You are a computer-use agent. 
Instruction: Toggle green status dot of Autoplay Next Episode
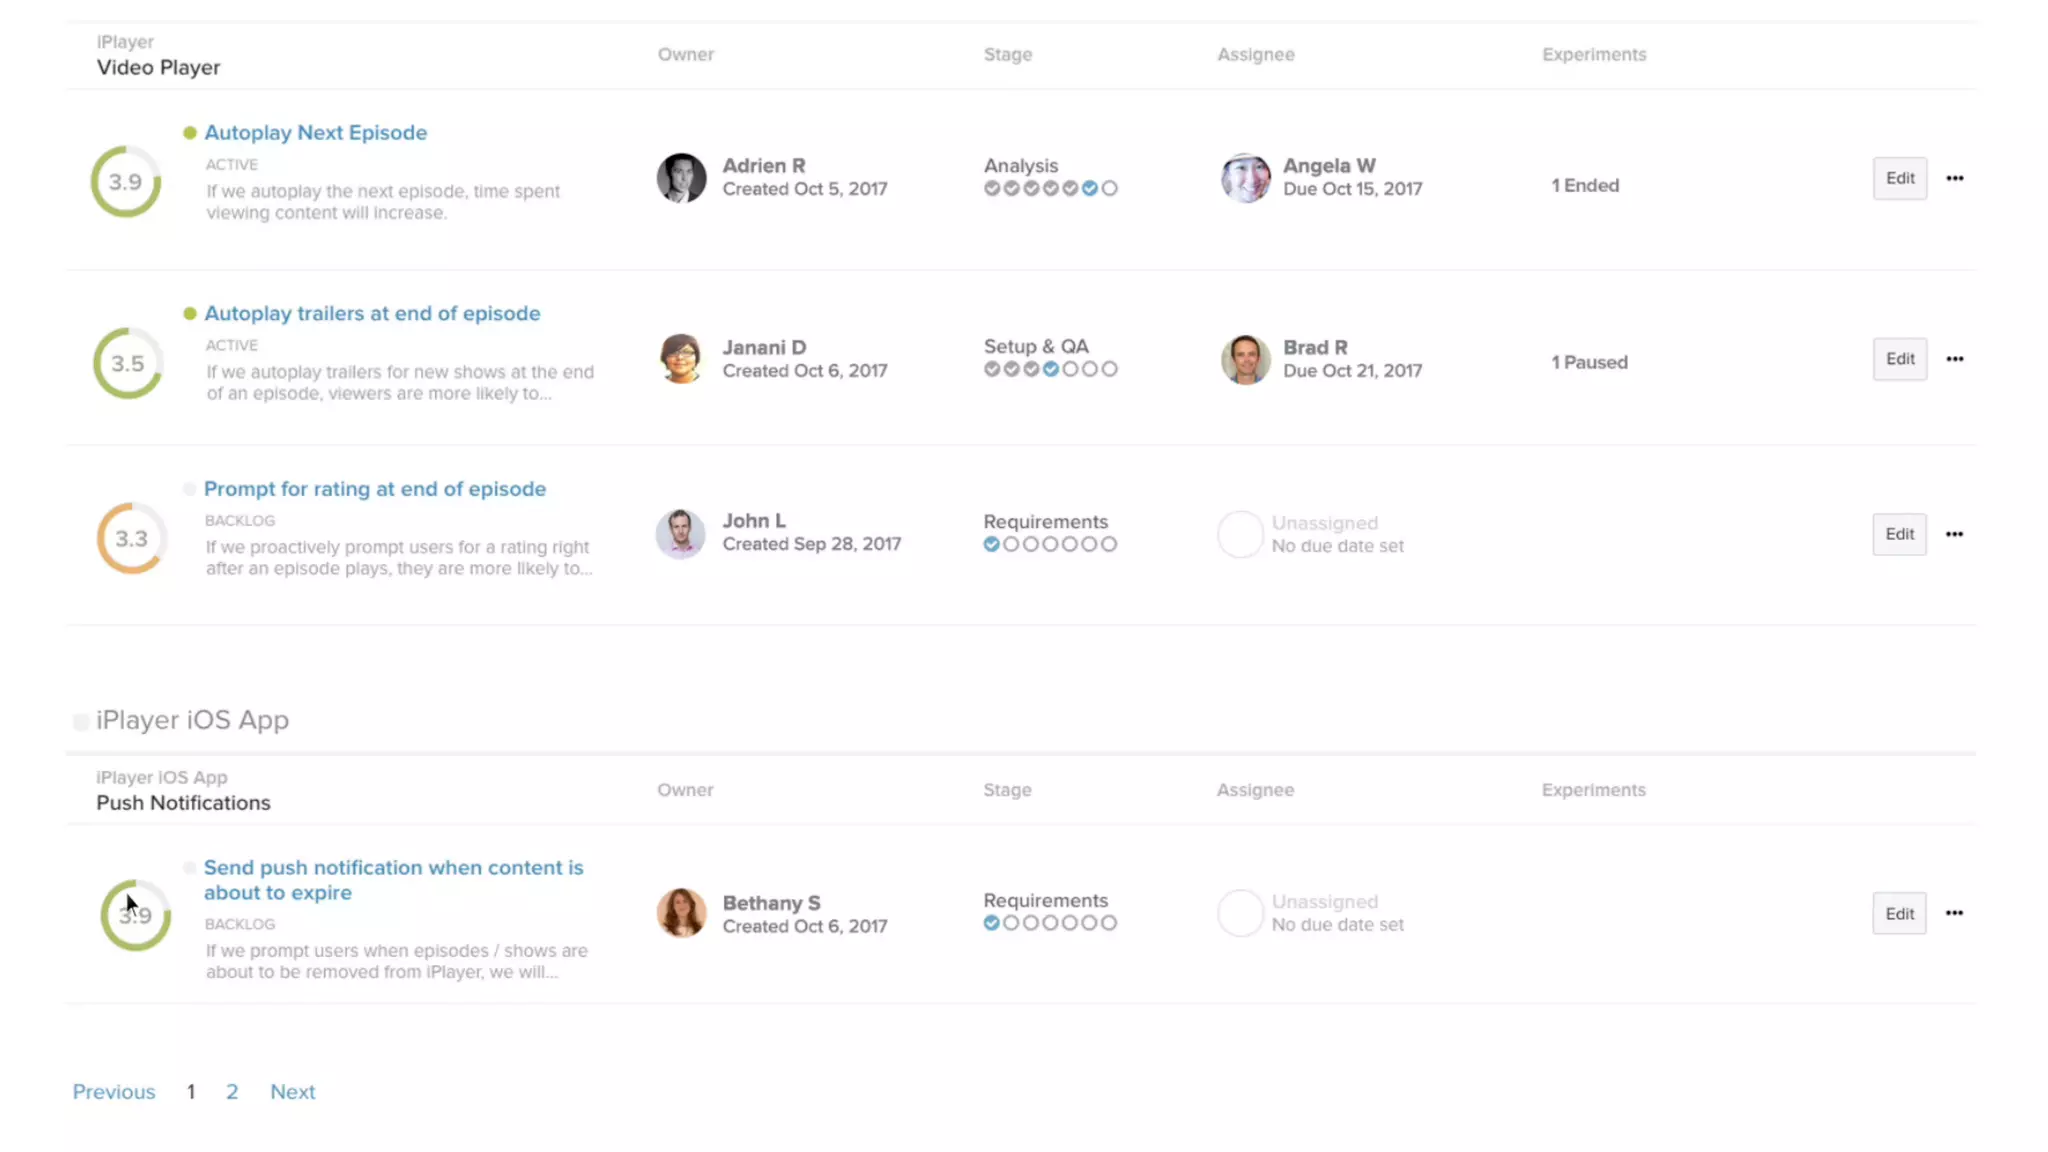coord(190,133)
